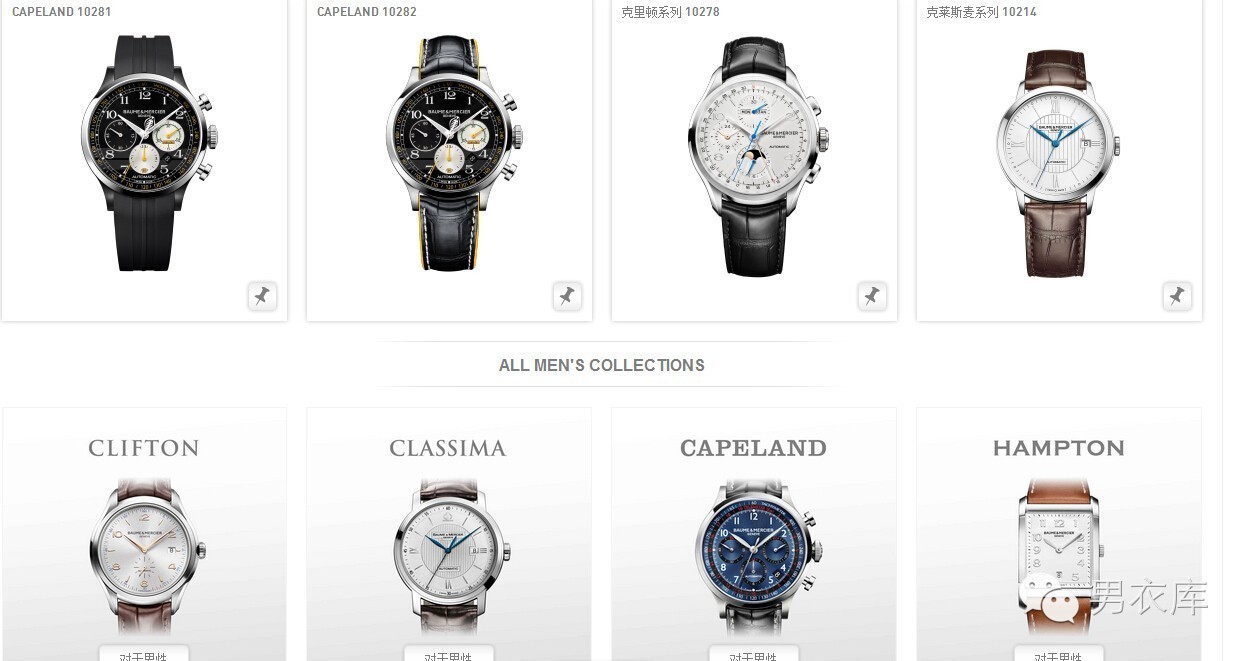Screen dimensions: 1251x661
Task: Click the pin icon for model 10214
Action: pyautogui.click(x=1177, y=296)
